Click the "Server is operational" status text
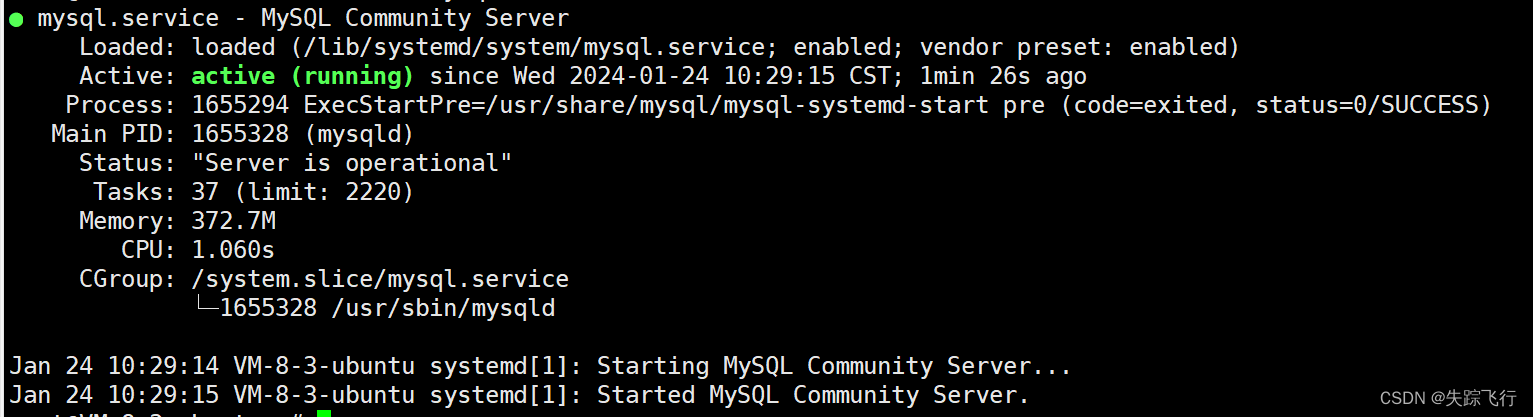The image size is (1533, 417). [352, 163]
